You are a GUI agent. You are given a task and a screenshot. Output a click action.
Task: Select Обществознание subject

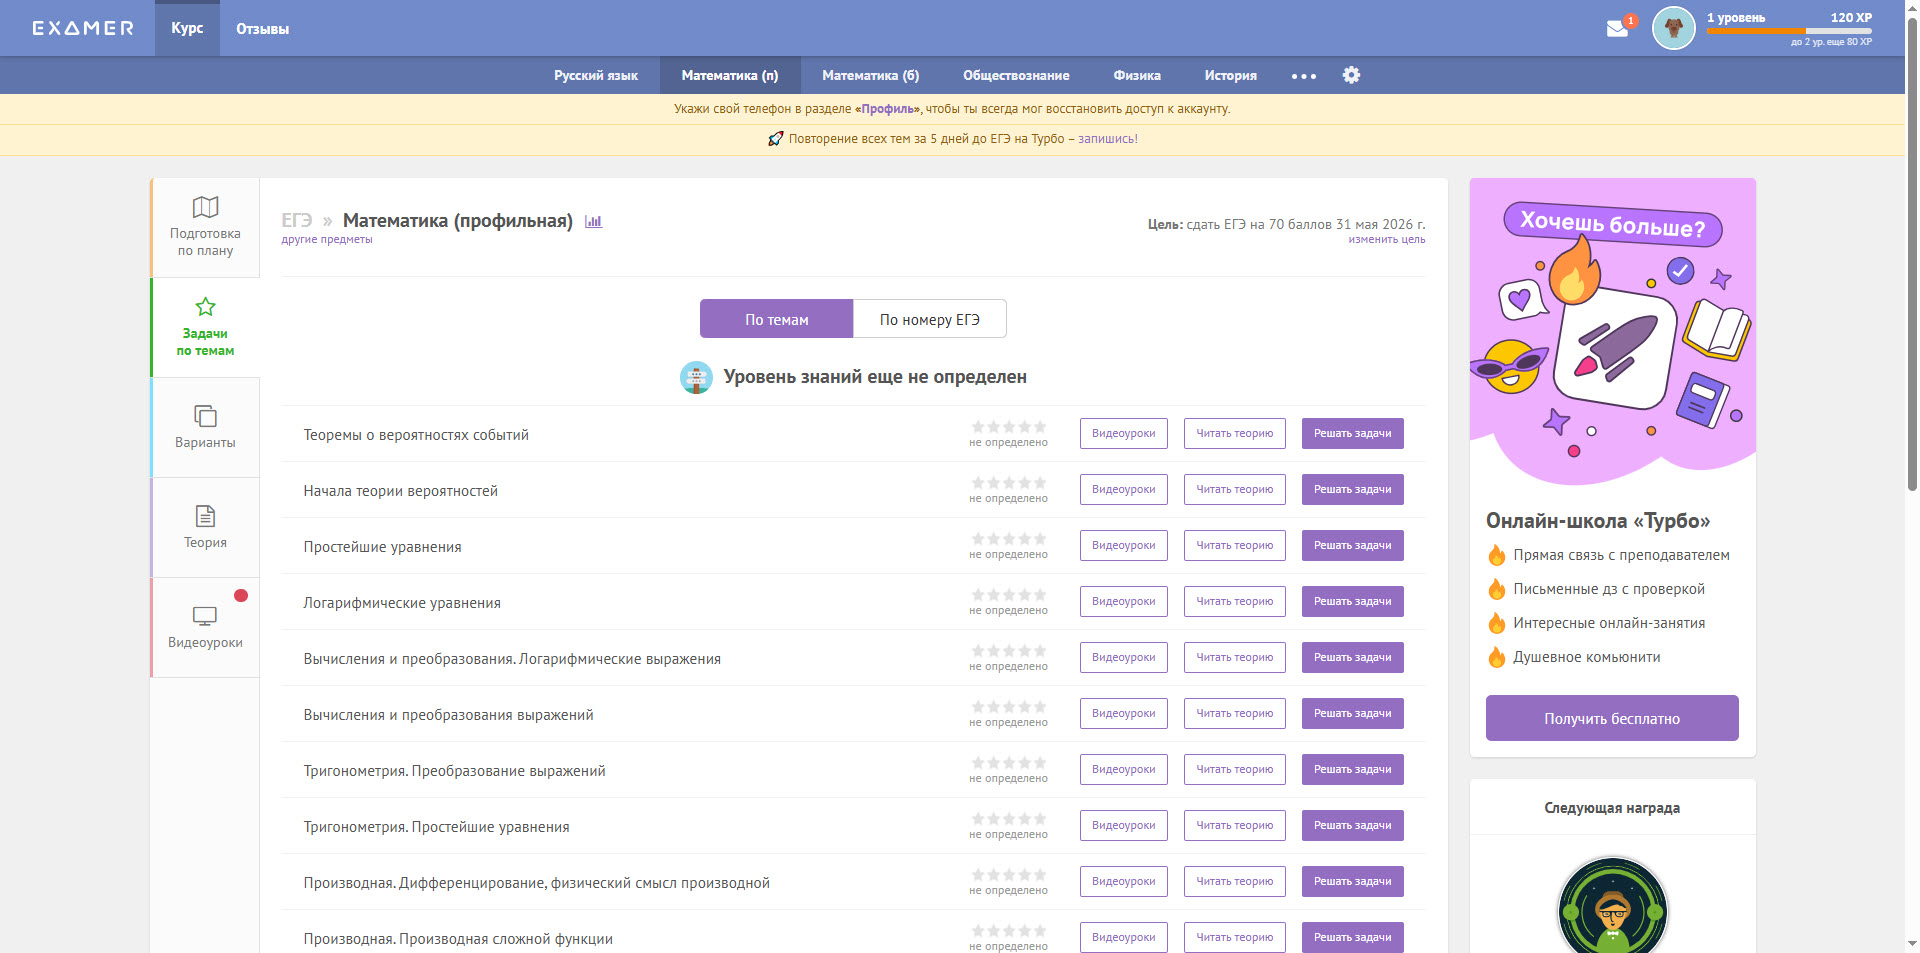[x=1016, y=75]
